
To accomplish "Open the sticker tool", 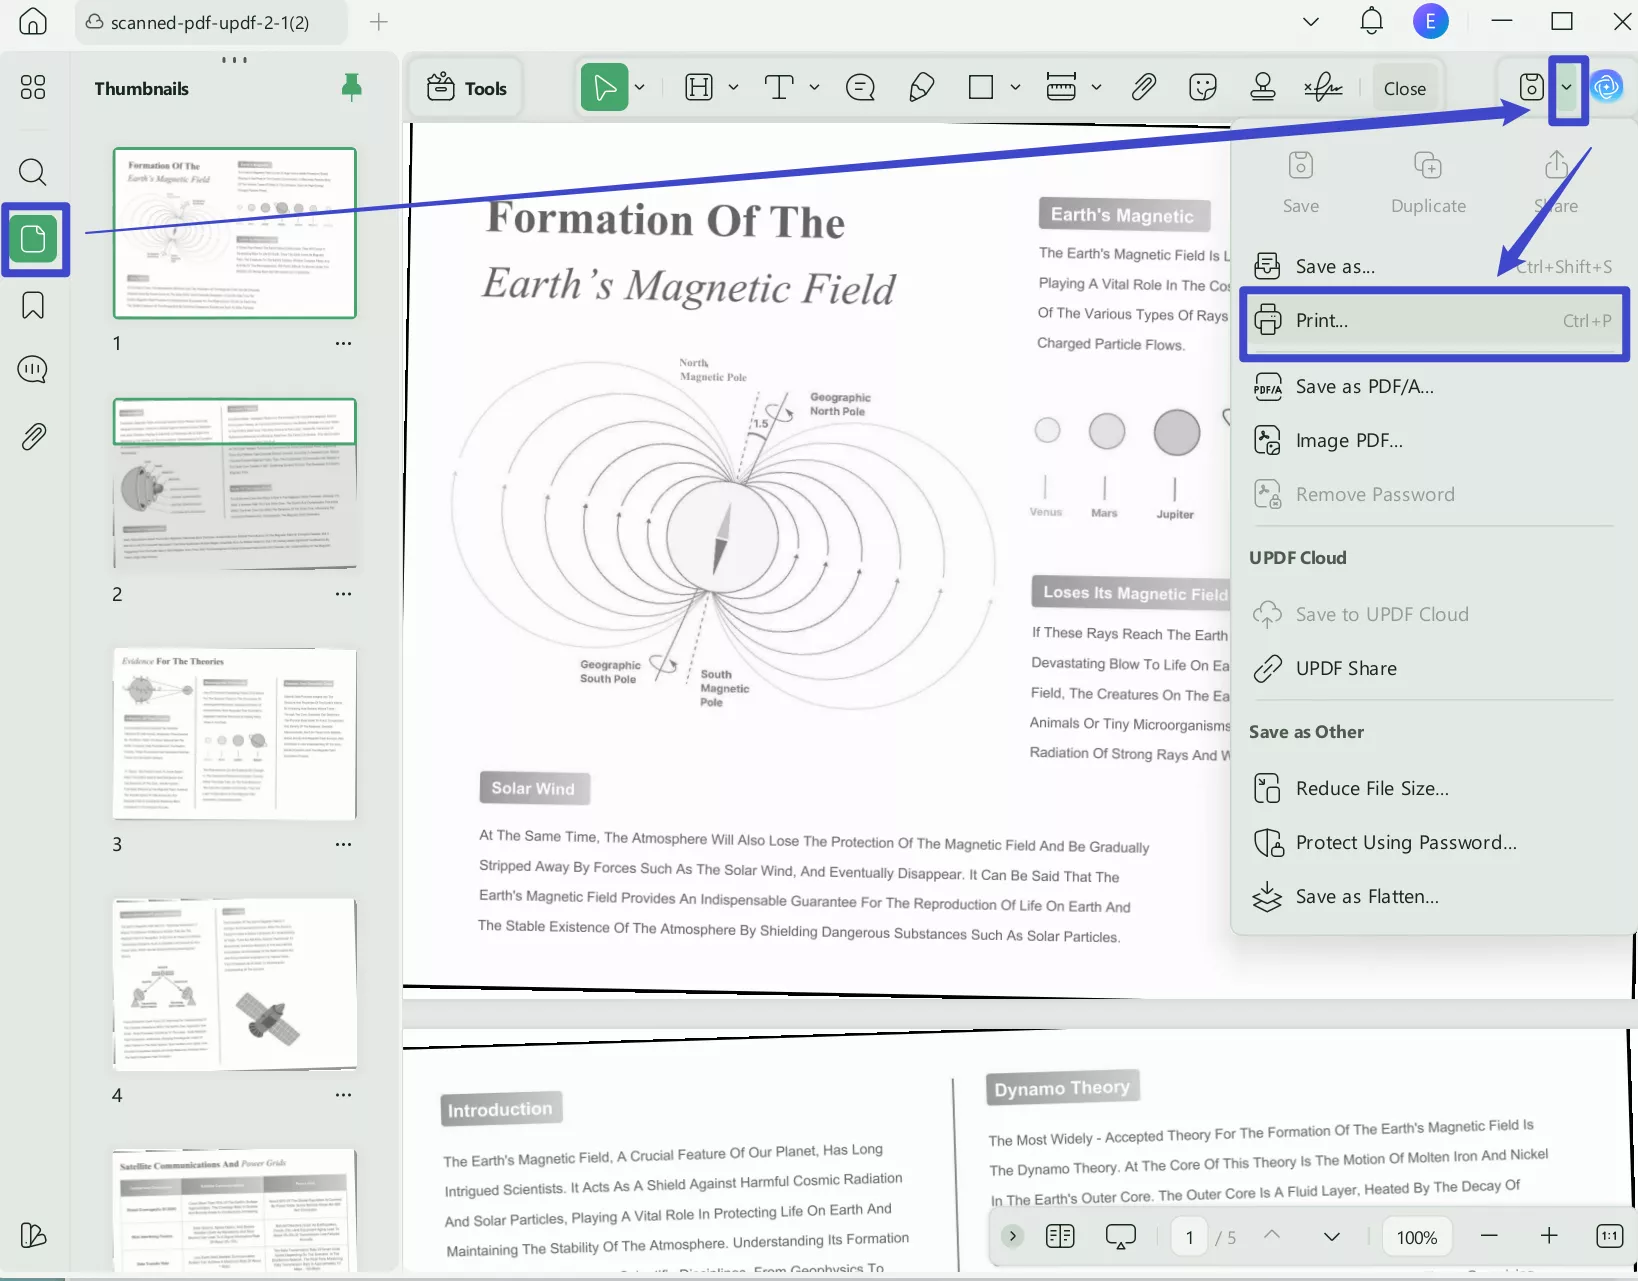I will tap(1202, 87).
